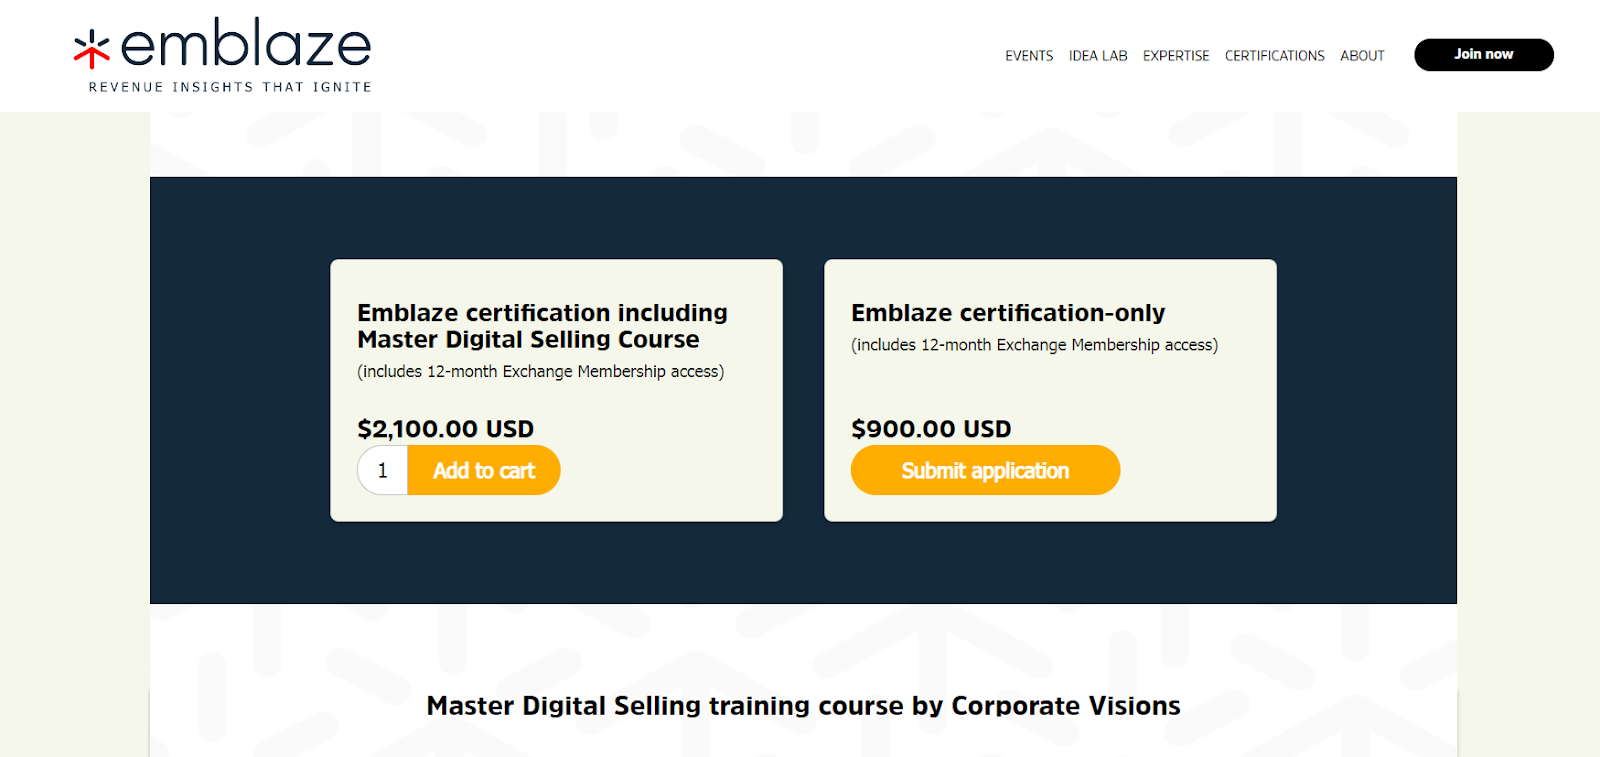Click the 'Emblaze certification including Master Digital Selling Course' title
Image resolution: width=1600 pixels, height=757 pixels.
tap(542, 326)
